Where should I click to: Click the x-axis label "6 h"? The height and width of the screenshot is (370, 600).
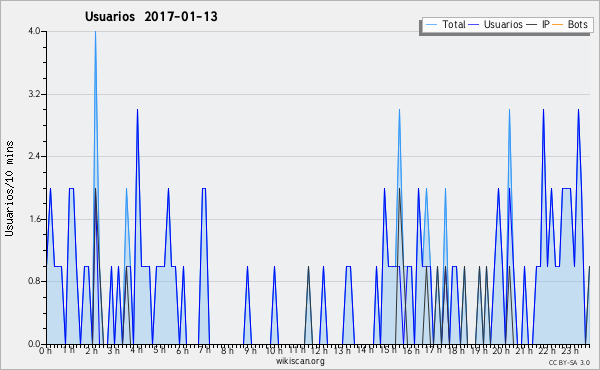(182, 351)
